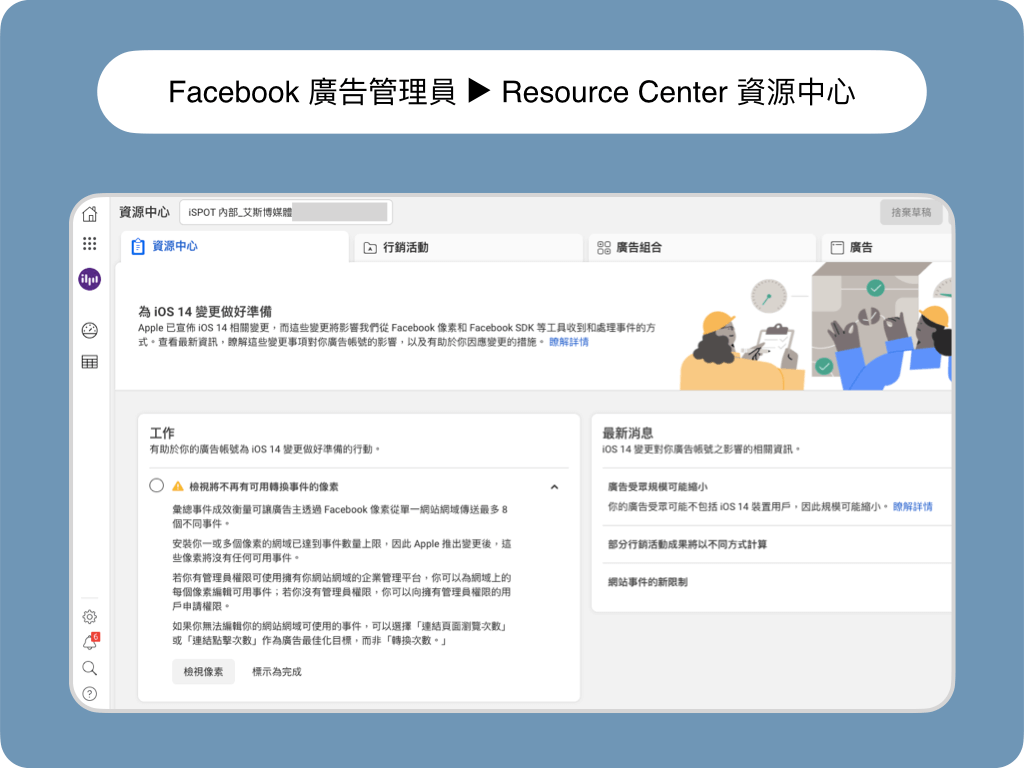Open the home icon in the sidebar
Screen dimensions: 1024x768
tap(89, 214)
